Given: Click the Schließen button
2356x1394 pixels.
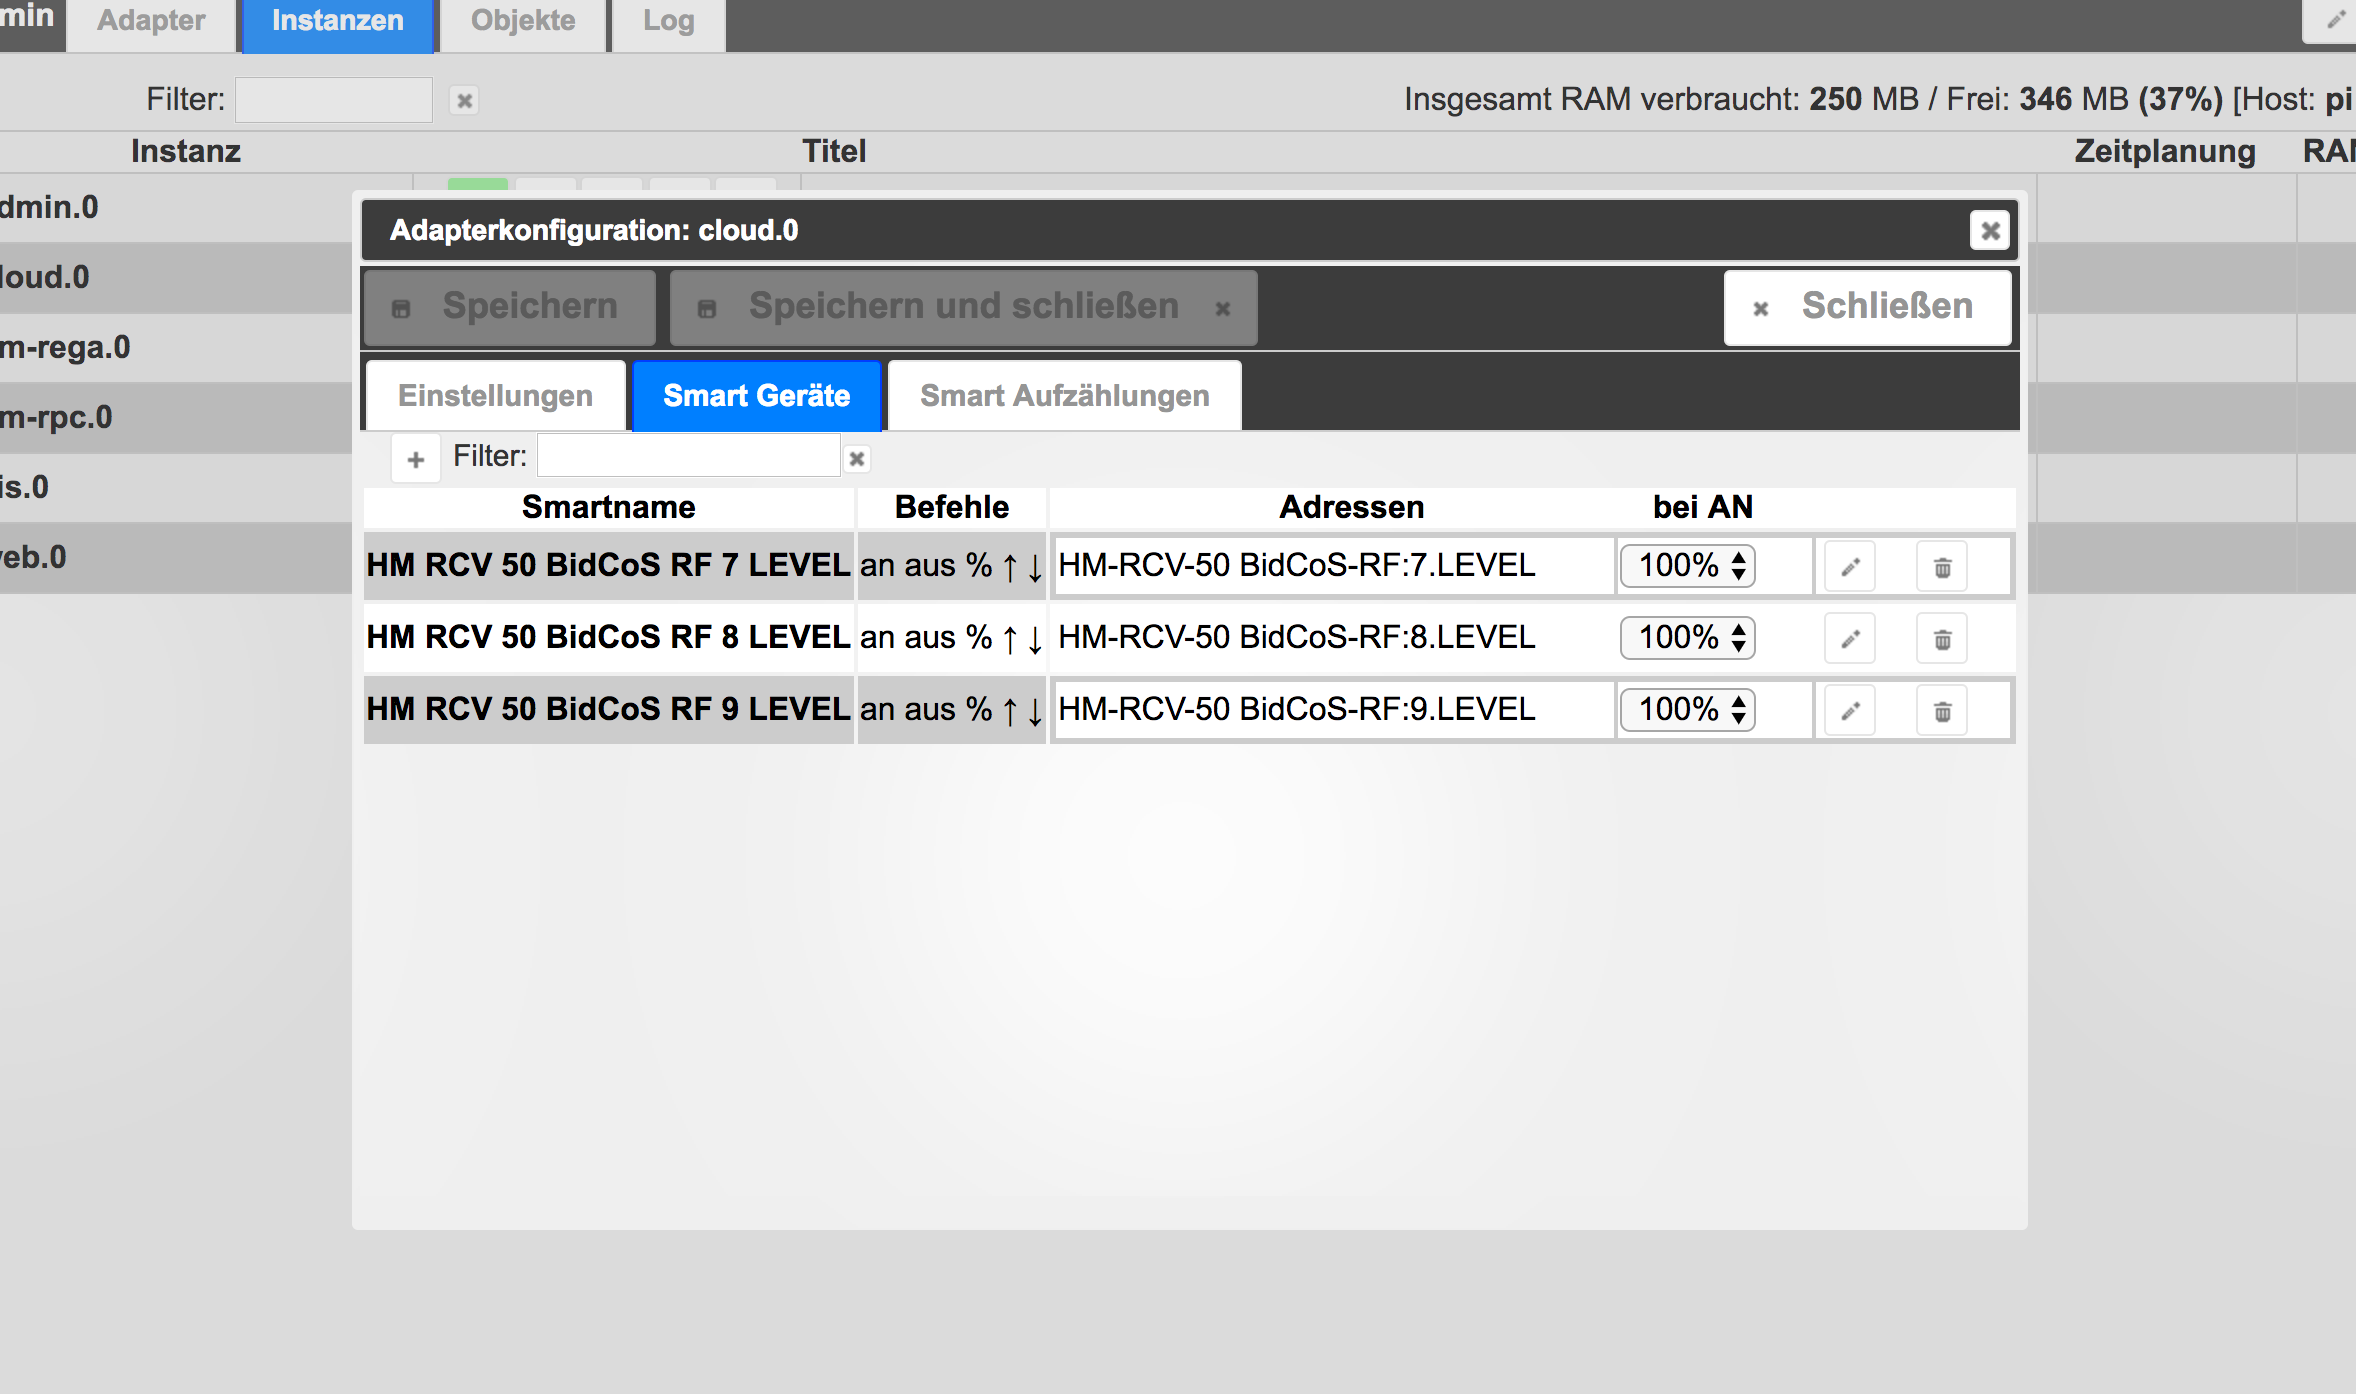Looking at the screenshot, I should (1868, 307).
